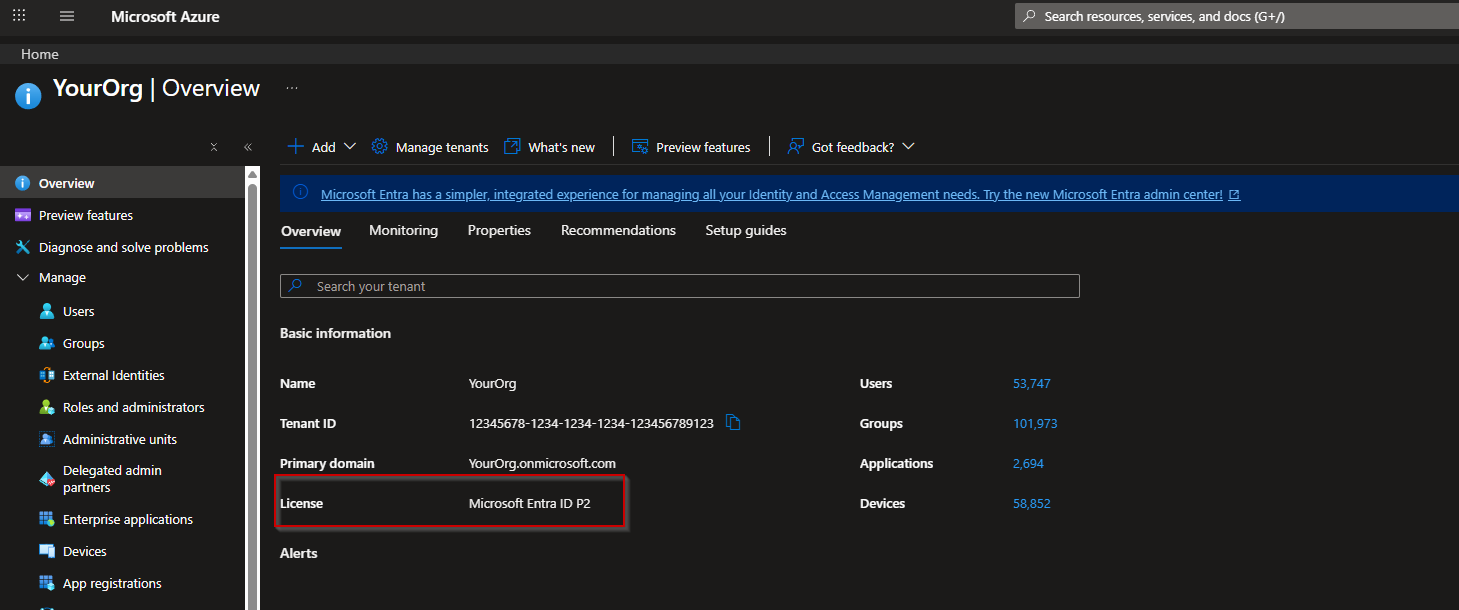Open the hamburger portal menu
The width and height of the screenshot is (1459, 610).
(67, 16)
